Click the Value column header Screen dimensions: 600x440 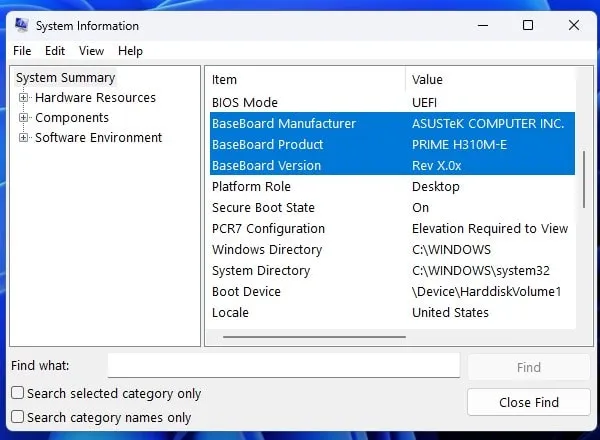tap(490, 80)
